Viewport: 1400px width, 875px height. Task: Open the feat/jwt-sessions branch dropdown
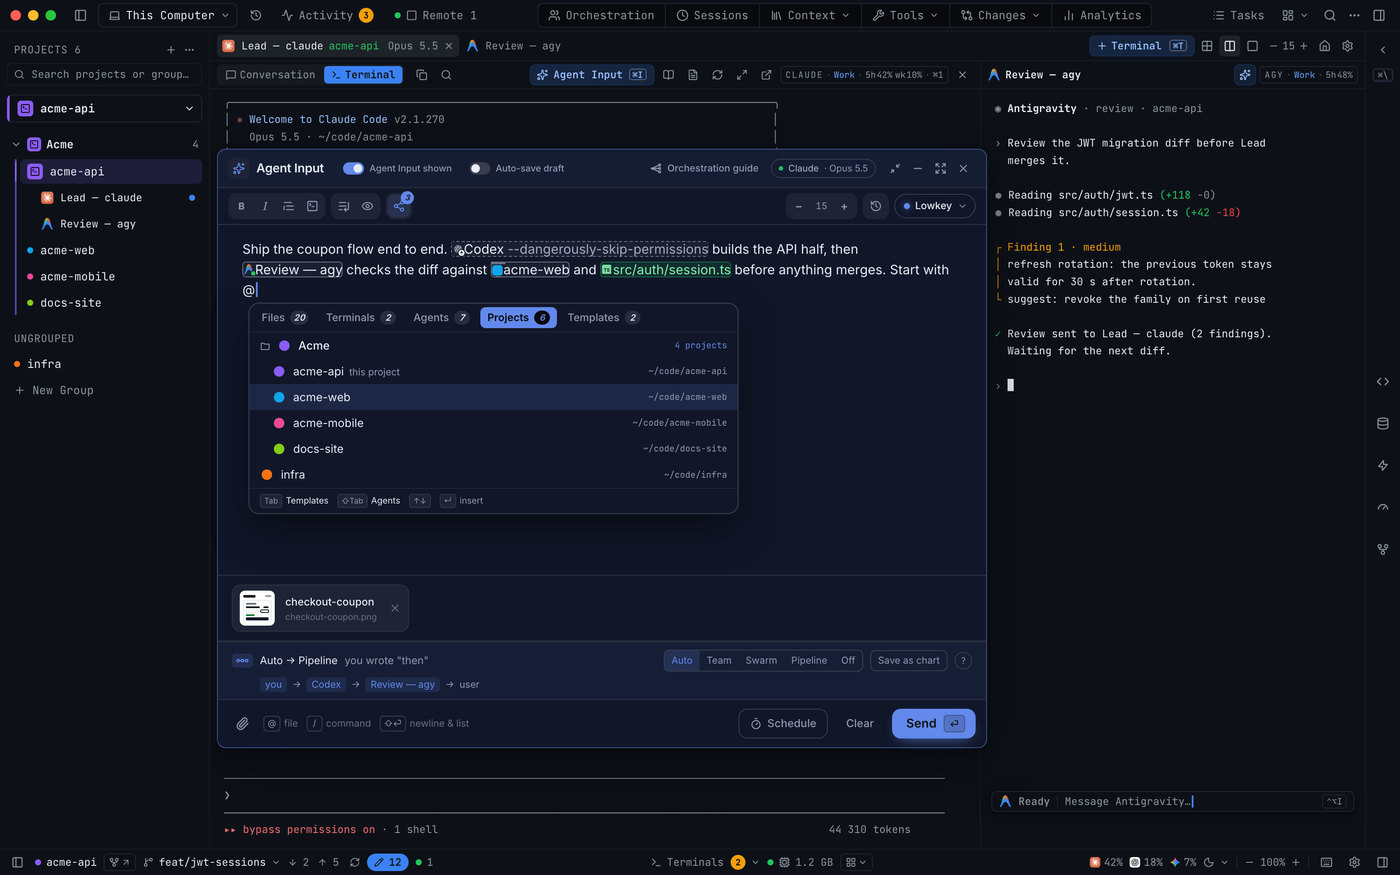(x=211, y=862)
